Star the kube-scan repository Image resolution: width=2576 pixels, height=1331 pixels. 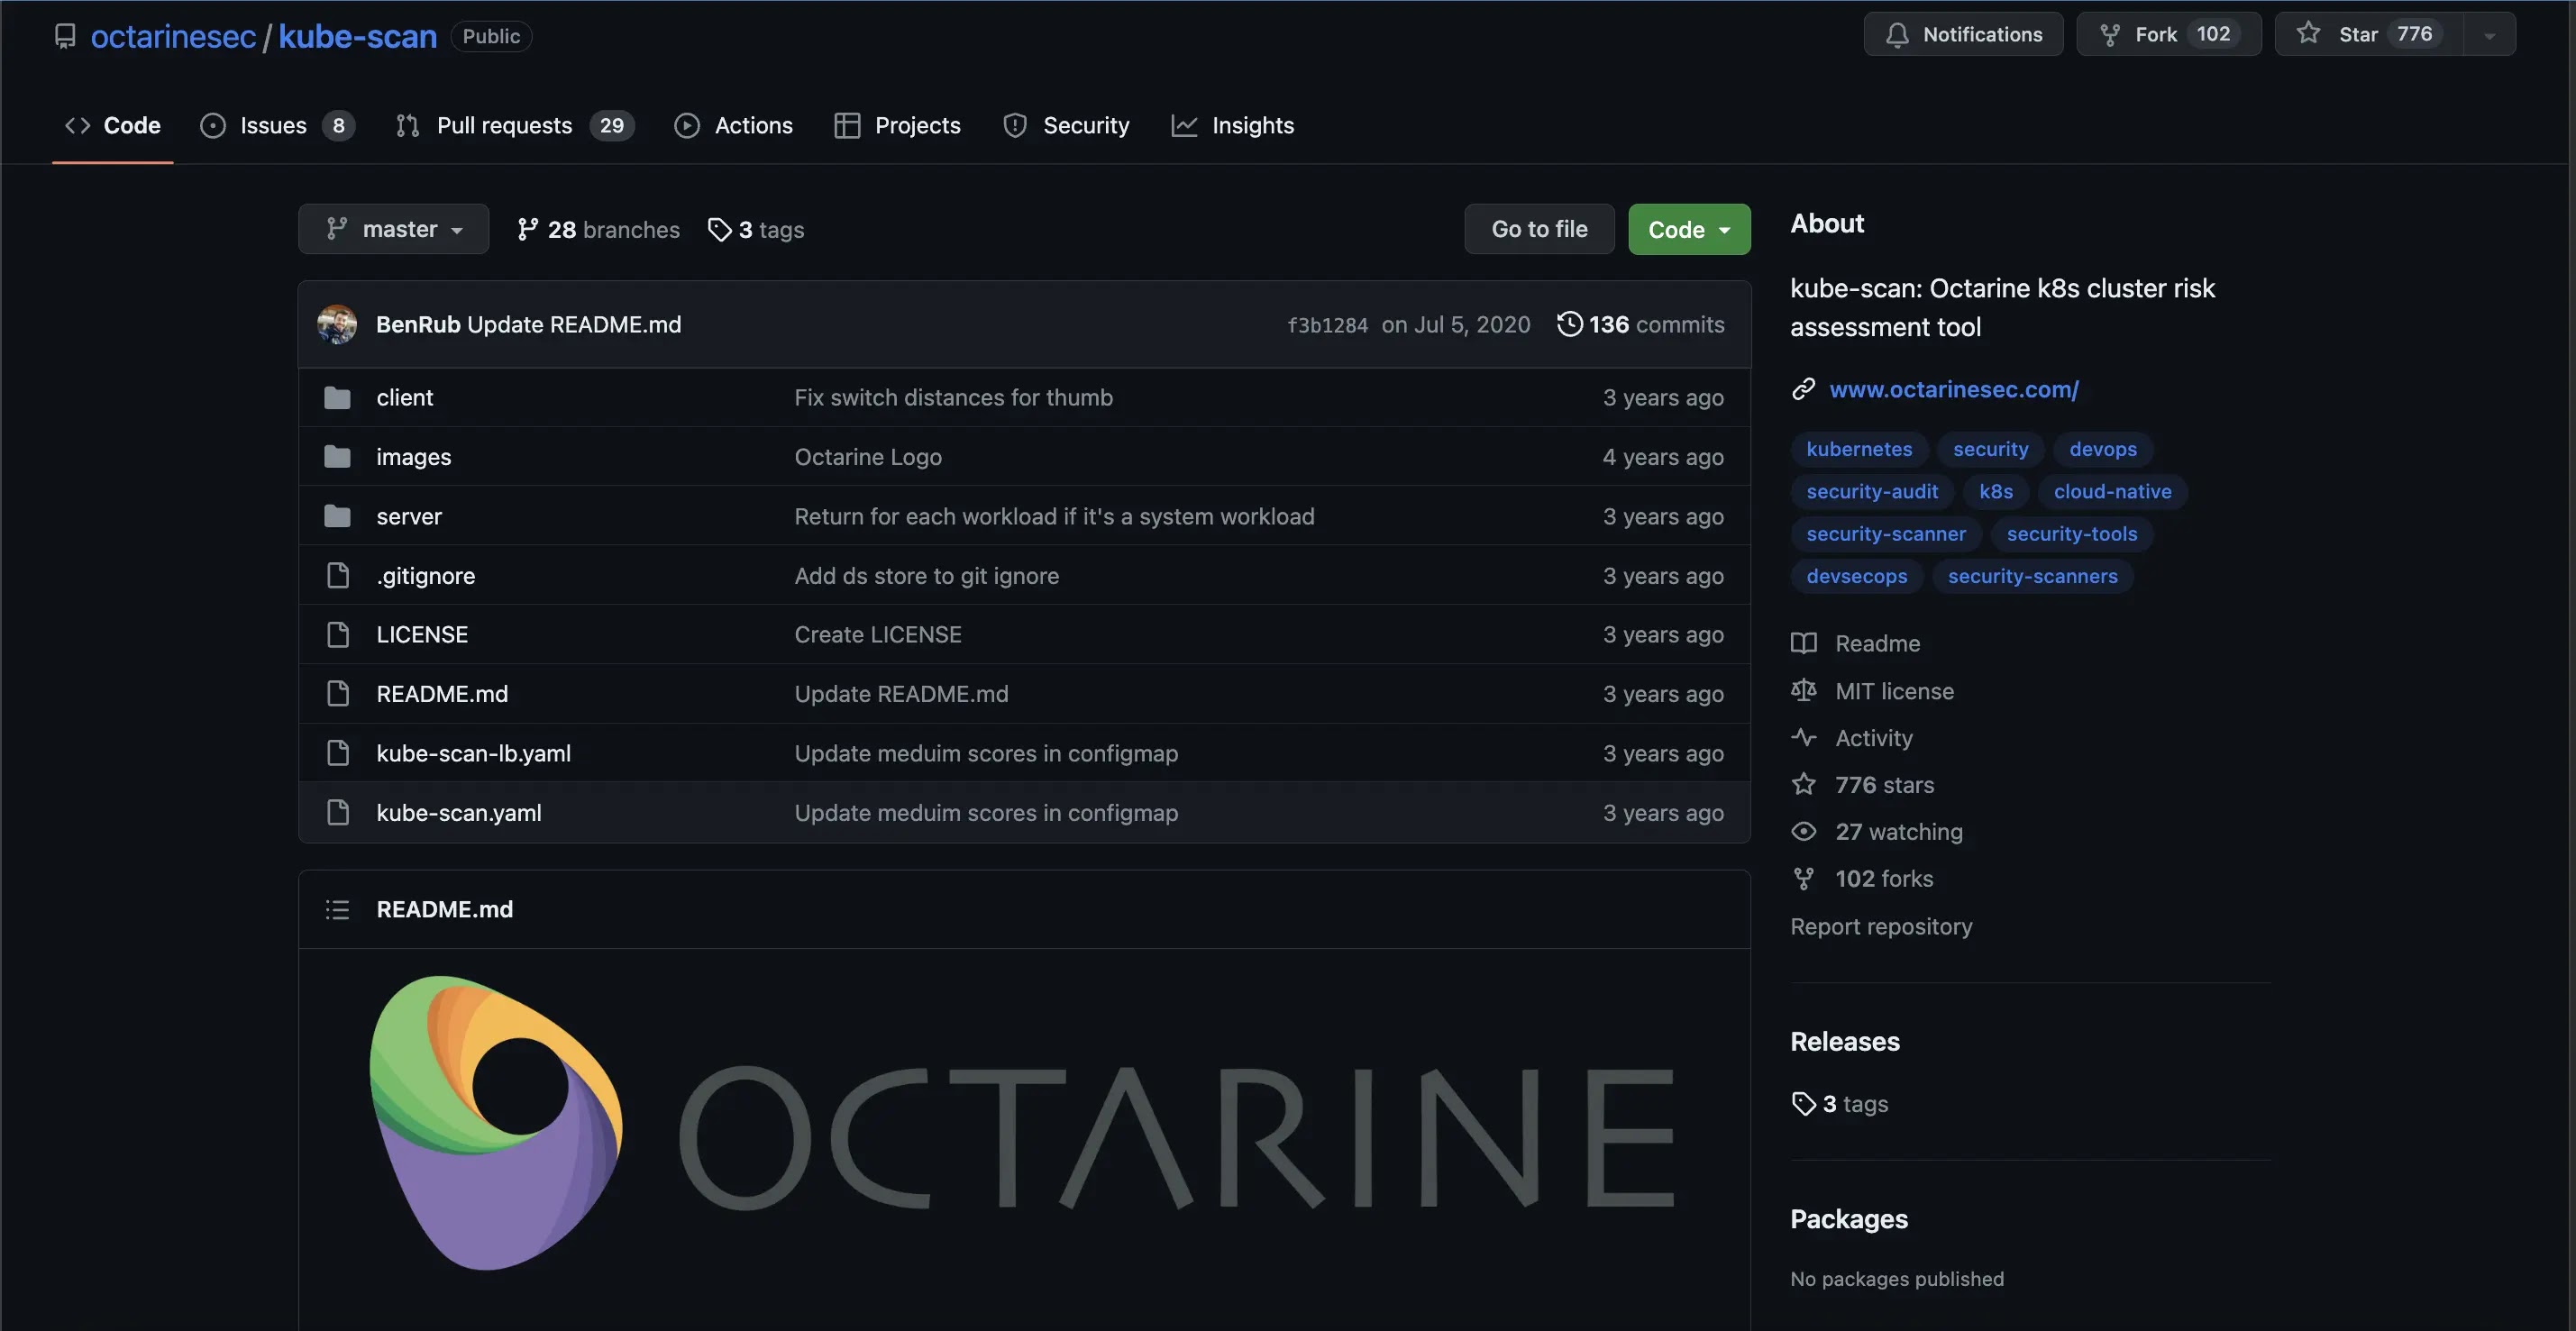(x=2368, y=34)
